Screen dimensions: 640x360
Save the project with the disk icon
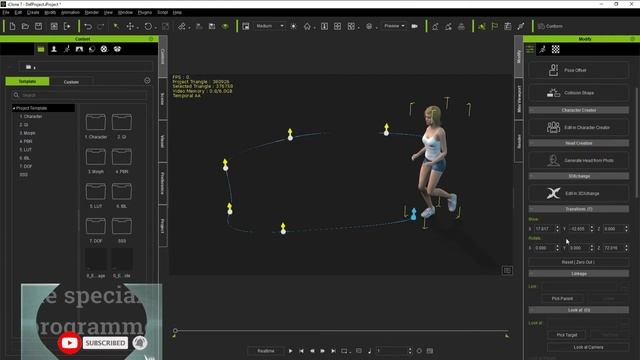pos(38,26)
